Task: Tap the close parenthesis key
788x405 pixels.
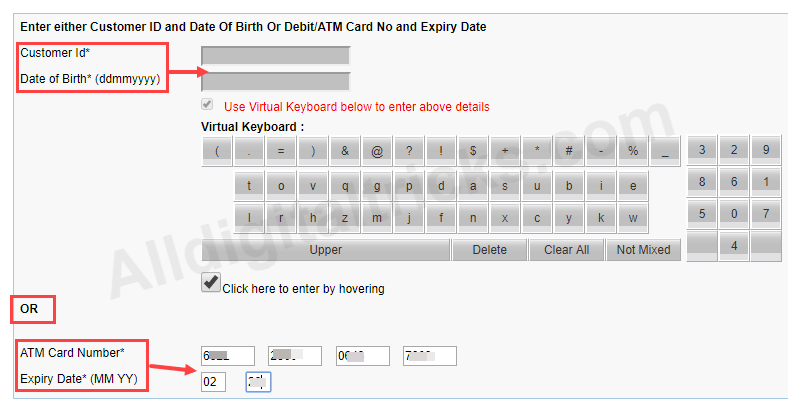Action: coord(313,150)
